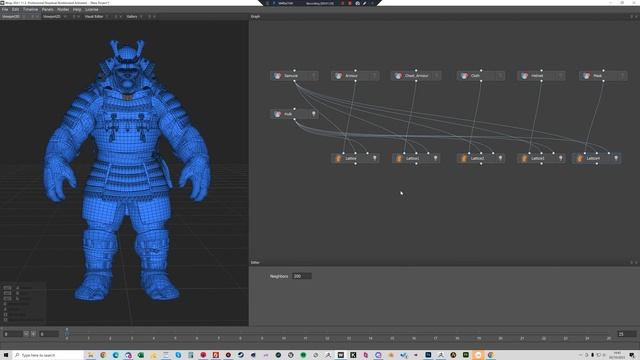Viewport: 640px width, 360px height.
Task: Toggle the Cloth node visibility lightbulb
Action: click(x=500, y=76)
